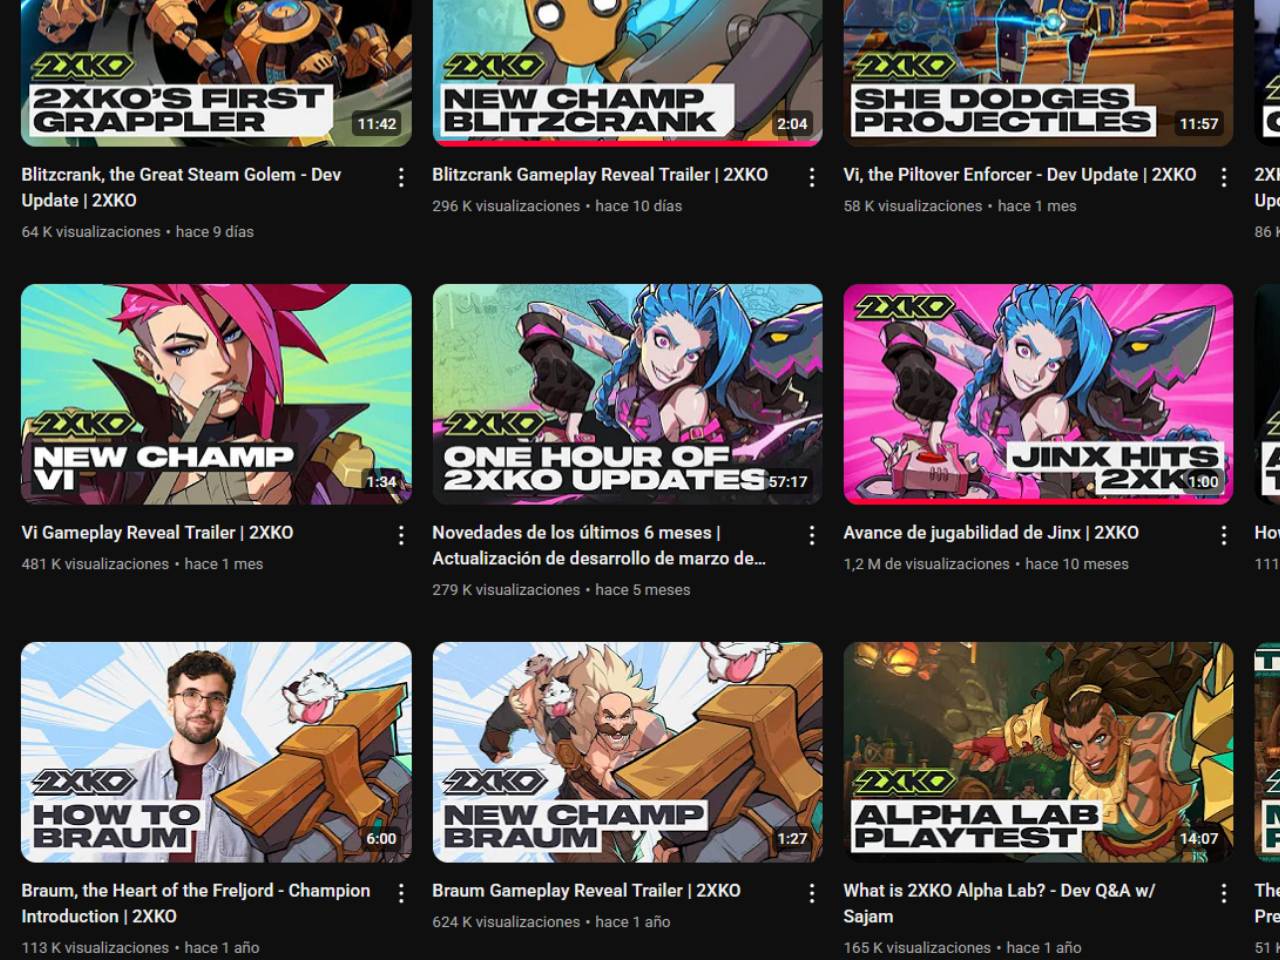Click '481 K visualizaciones • hace 1 mes' text
The width and height of the screenshot is (1280, 960).
pyautogui.click(x=142, y=564)
